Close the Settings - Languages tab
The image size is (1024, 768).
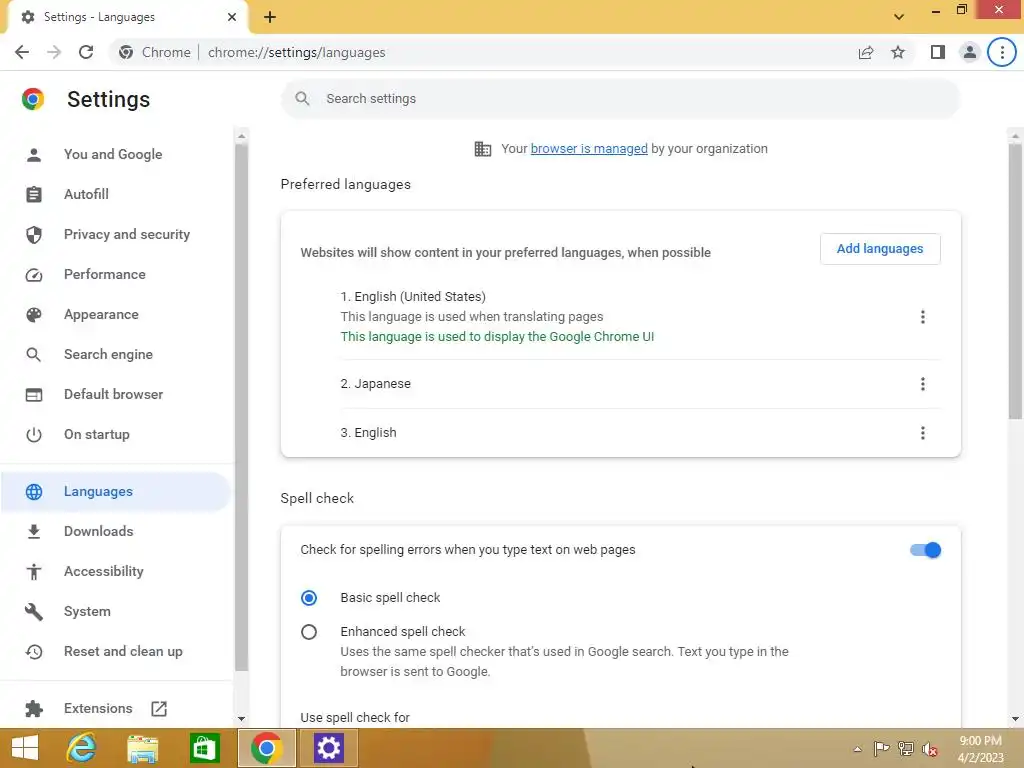pyautogui.click(x=231, y=17)
